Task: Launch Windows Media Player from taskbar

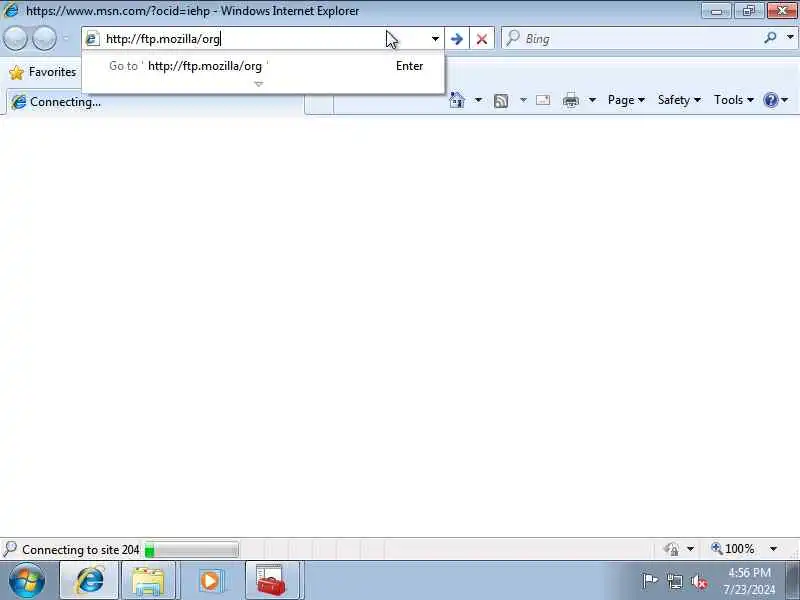Action: click(210, 581)
